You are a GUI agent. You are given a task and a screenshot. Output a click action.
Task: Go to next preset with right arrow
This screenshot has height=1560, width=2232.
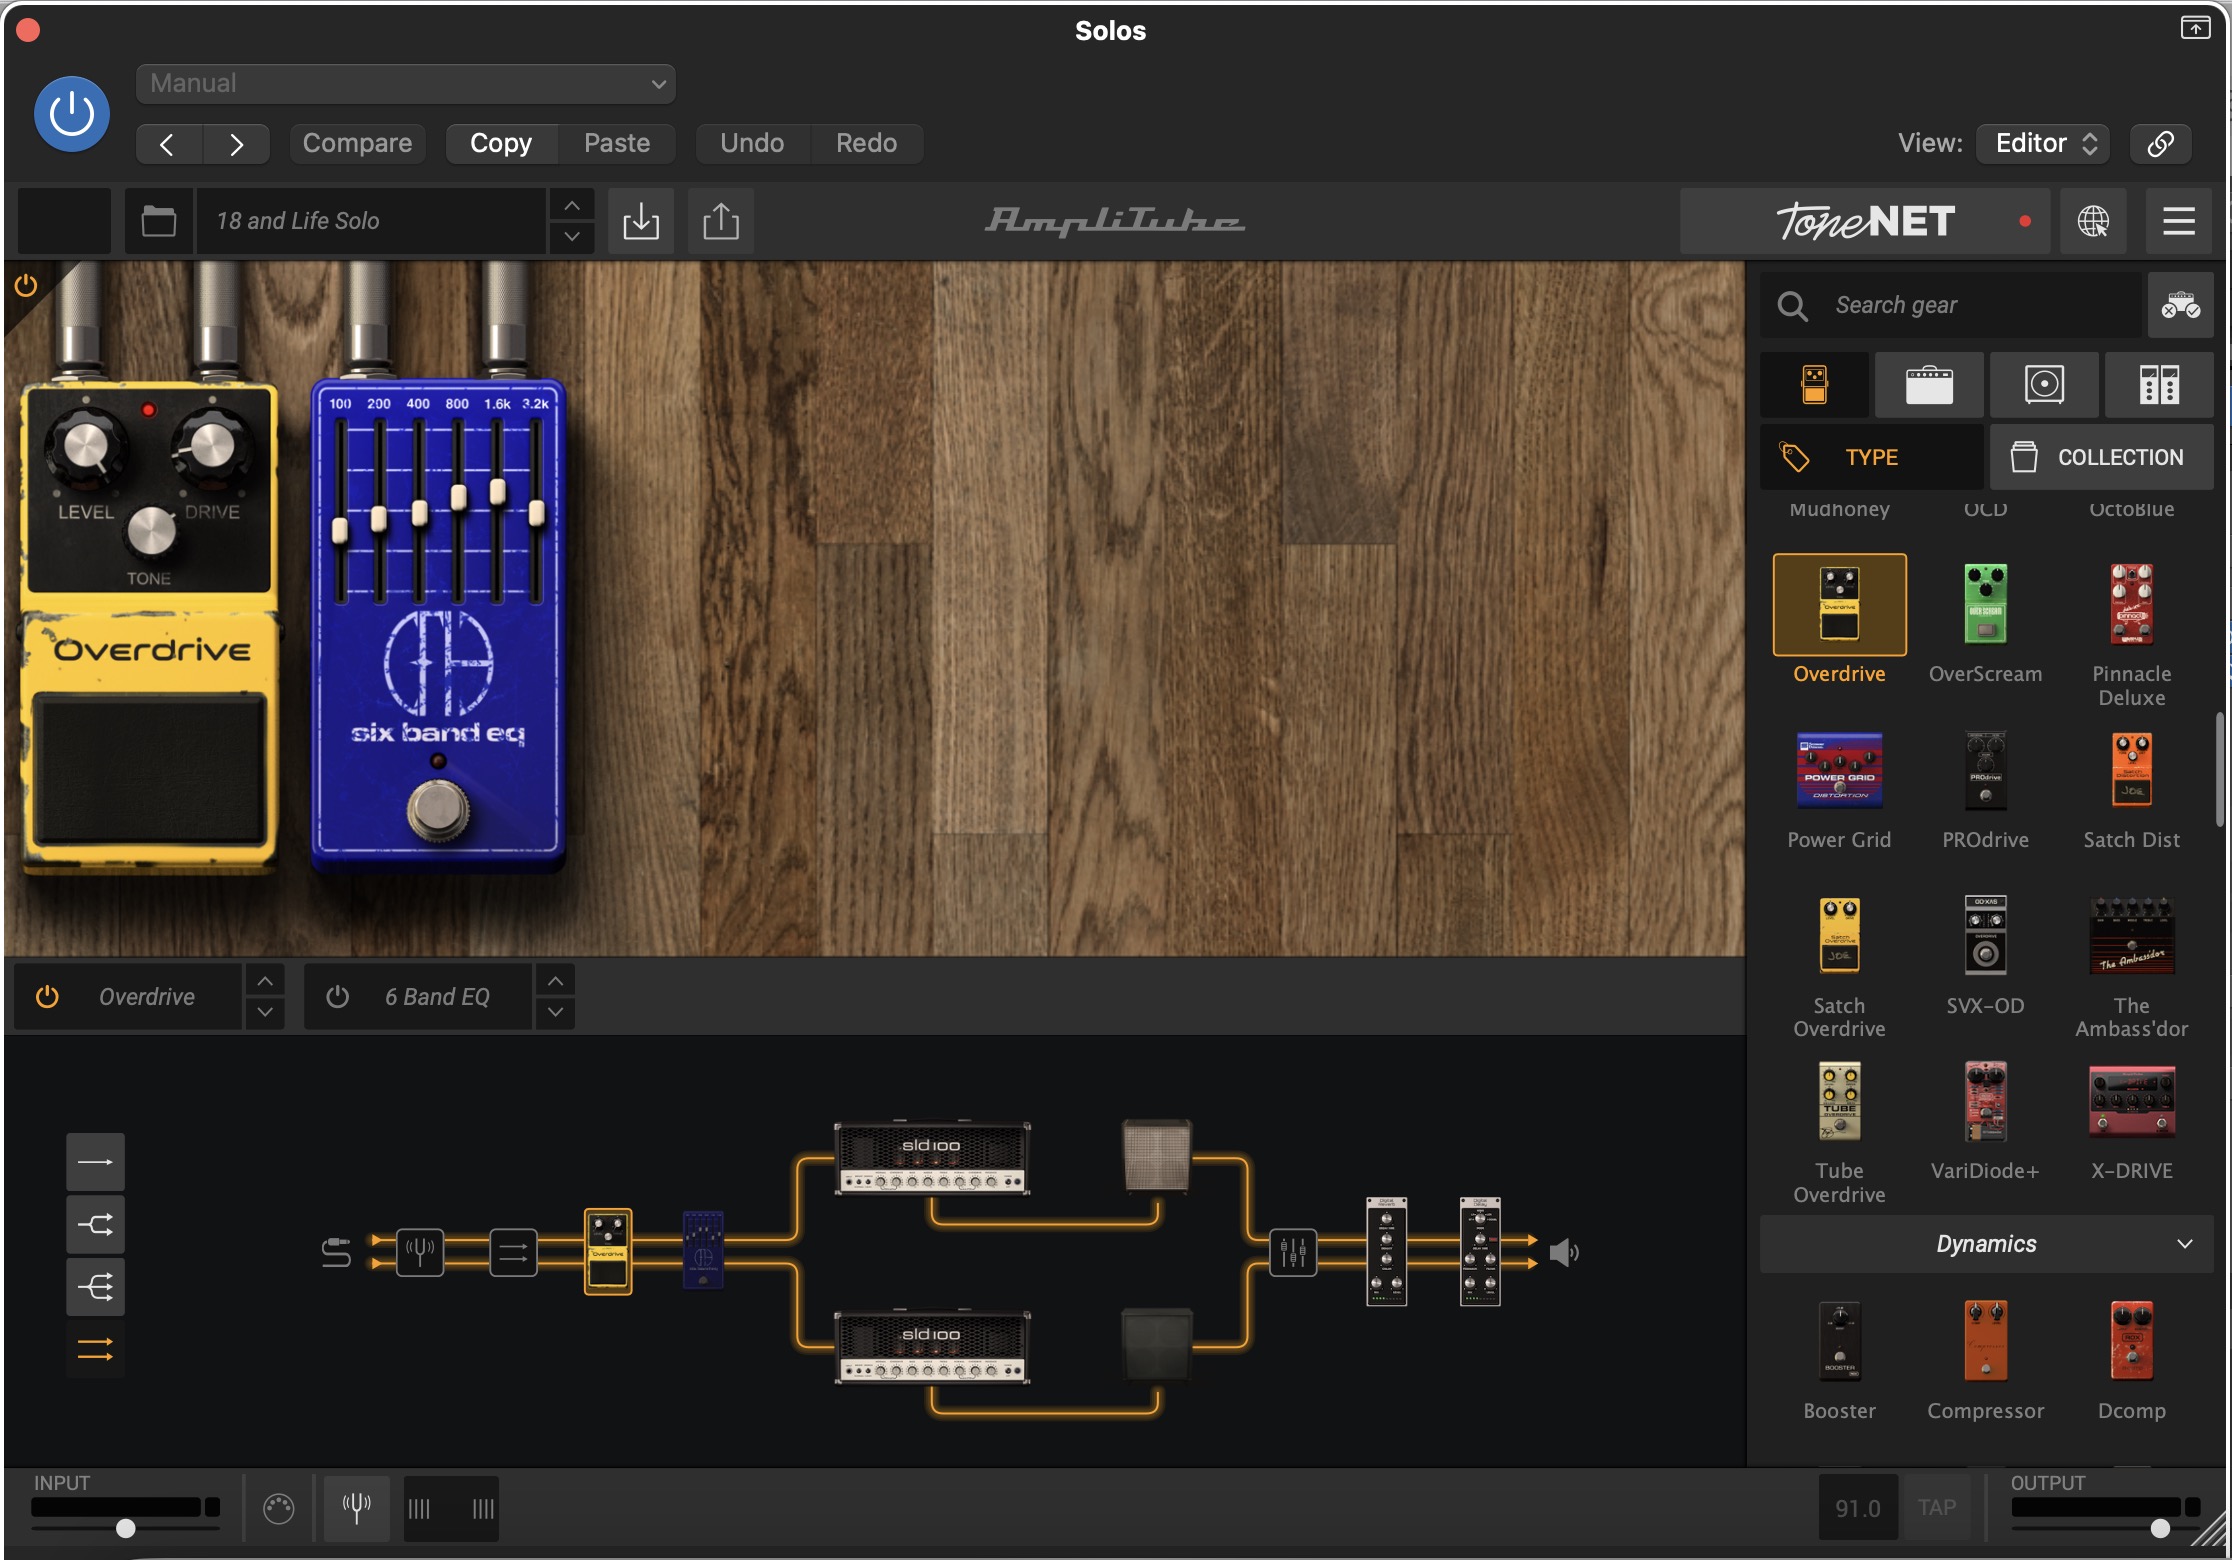click(x=236, y=144)
